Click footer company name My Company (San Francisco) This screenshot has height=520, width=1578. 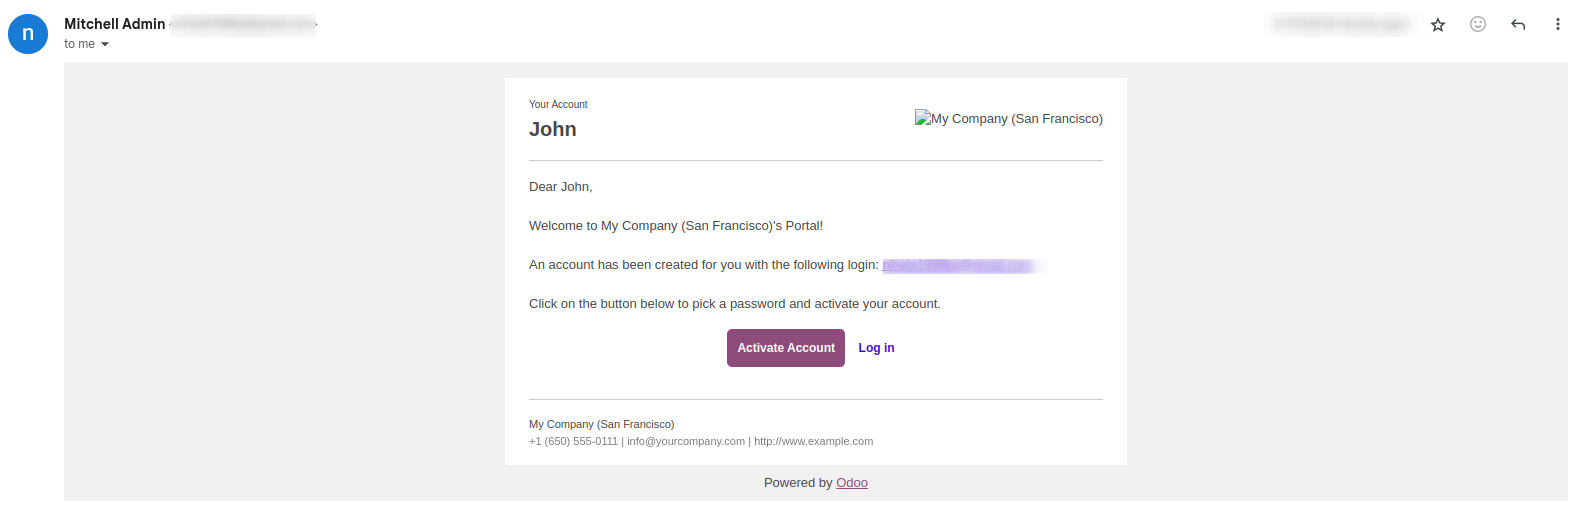(x=602, y=424)
